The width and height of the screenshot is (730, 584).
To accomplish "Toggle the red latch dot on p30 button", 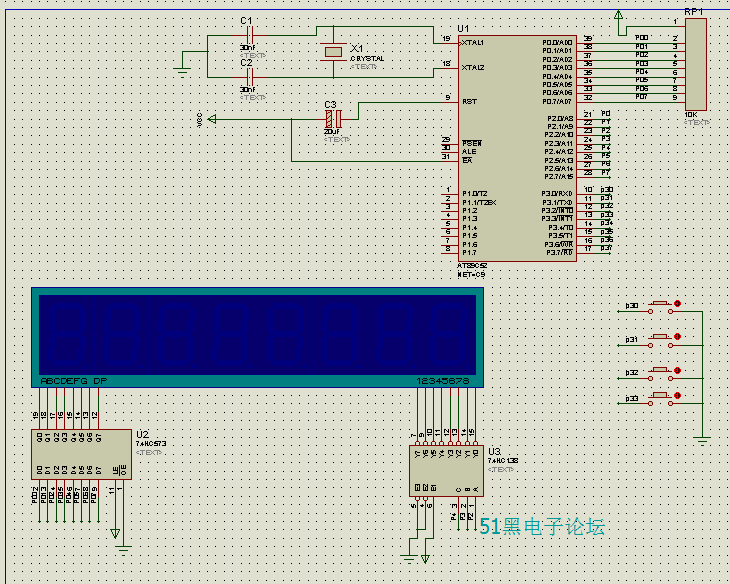I will coord(677,303).
